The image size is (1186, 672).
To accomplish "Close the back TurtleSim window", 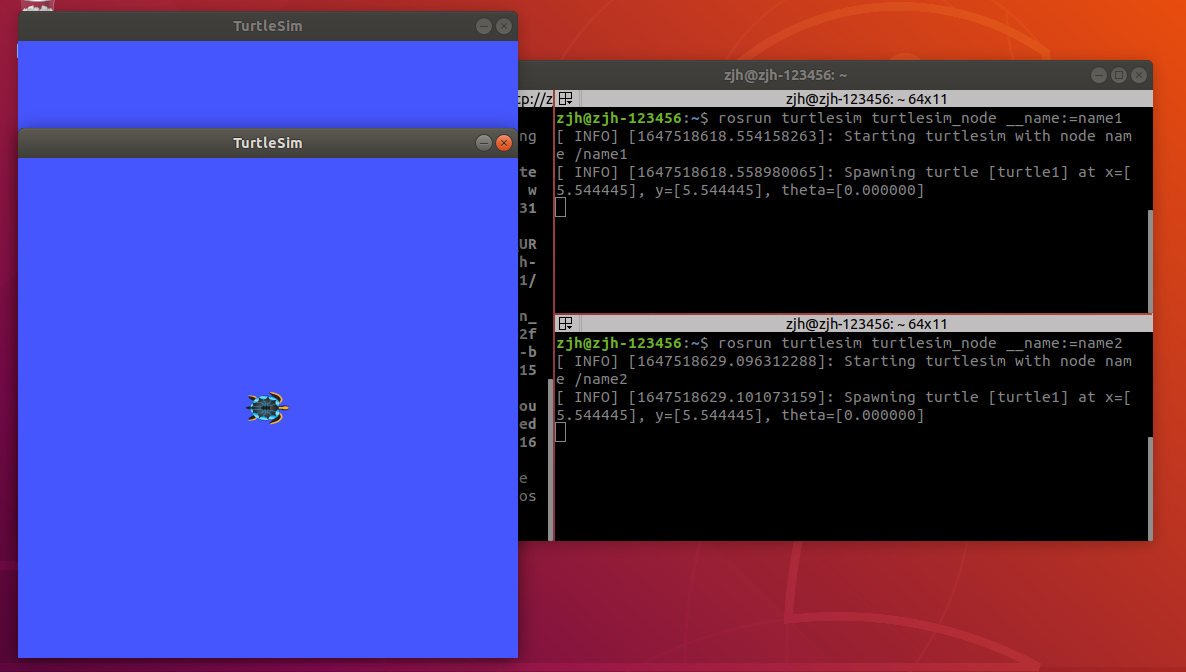I will coord(504,26).
